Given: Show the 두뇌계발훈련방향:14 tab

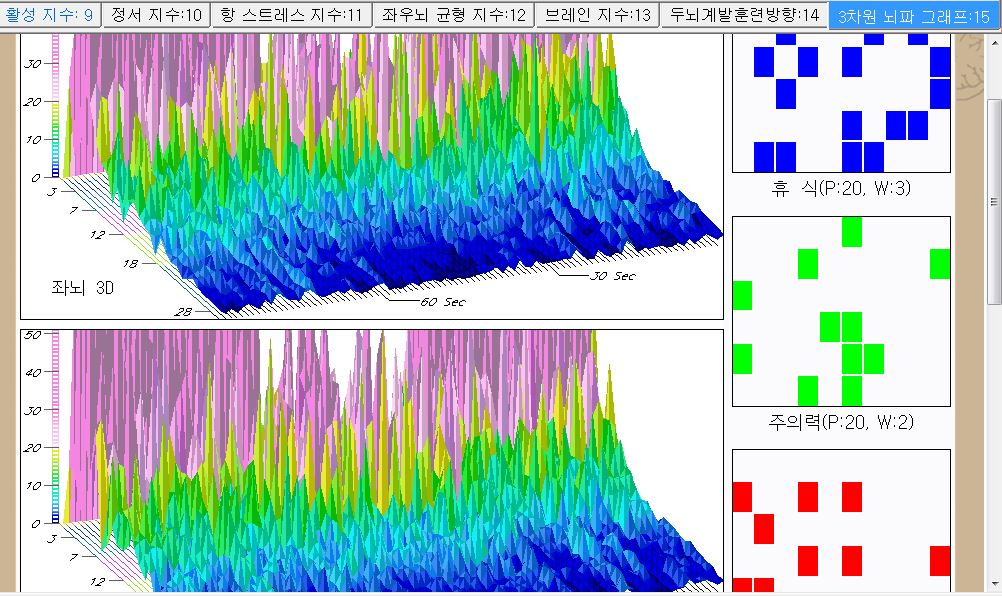Looking at the screenshot, I should (x=744, y=15).
